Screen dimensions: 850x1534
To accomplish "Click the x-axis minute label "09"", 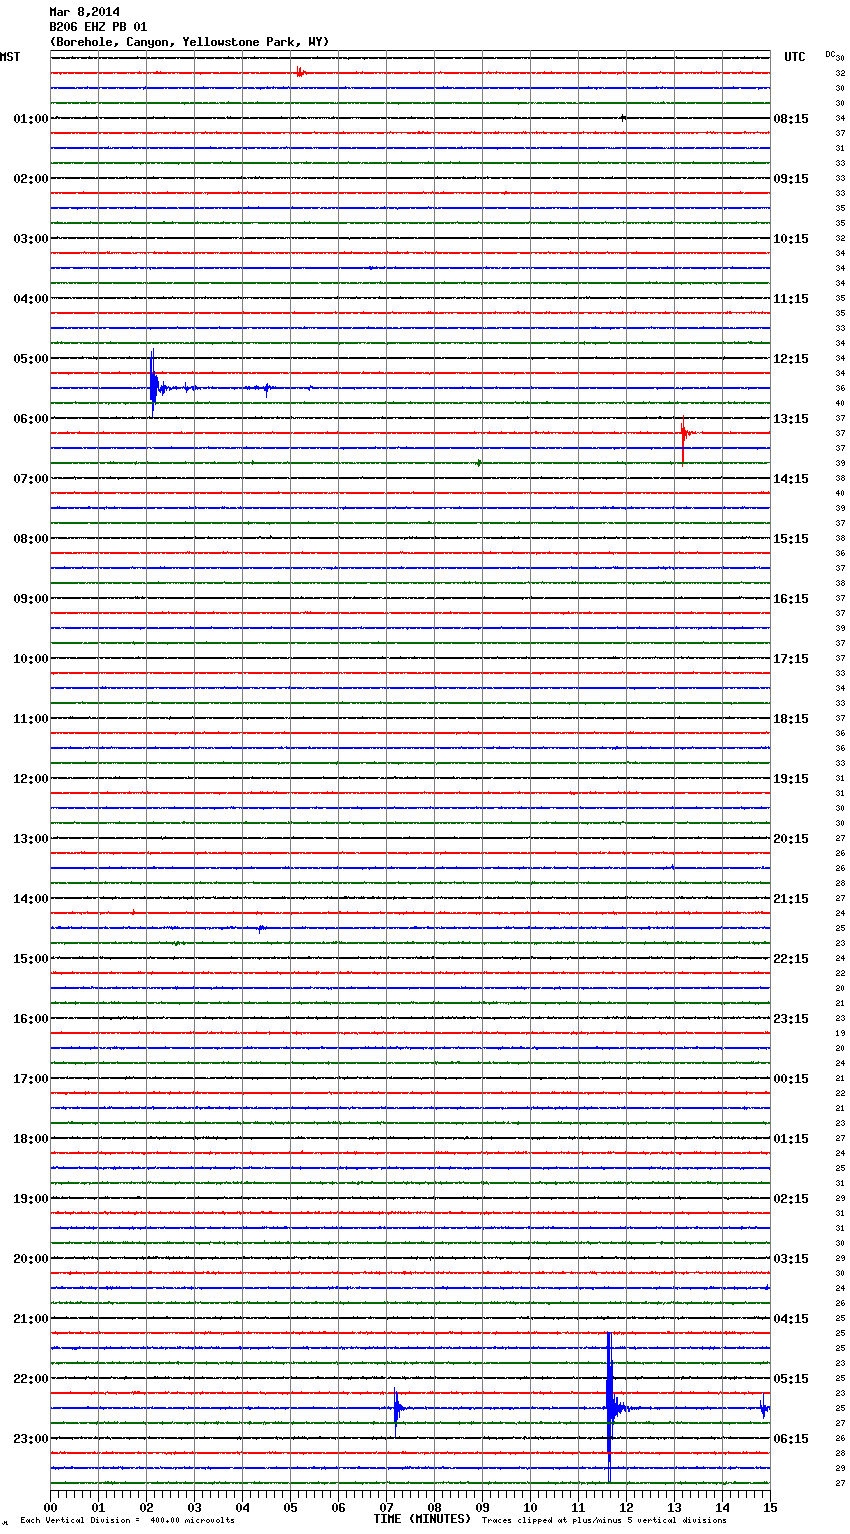I will [482, 1507].
